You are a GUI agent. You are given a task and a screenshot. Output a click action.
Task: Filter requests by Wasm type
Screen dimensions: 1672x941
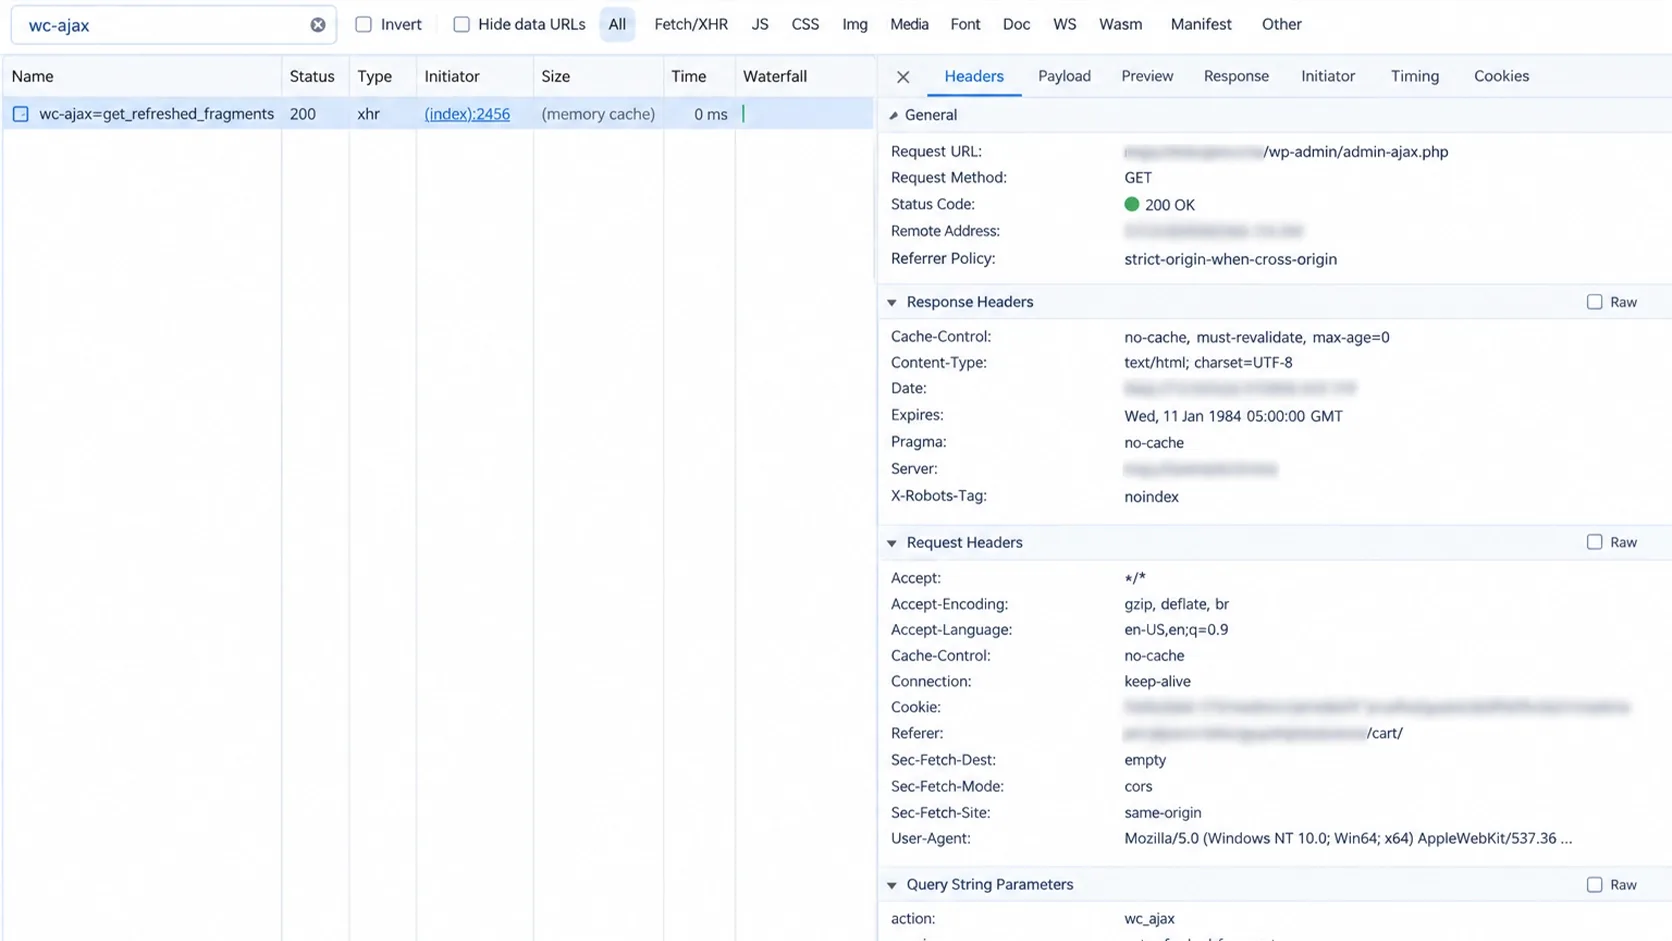(1120, 24)
